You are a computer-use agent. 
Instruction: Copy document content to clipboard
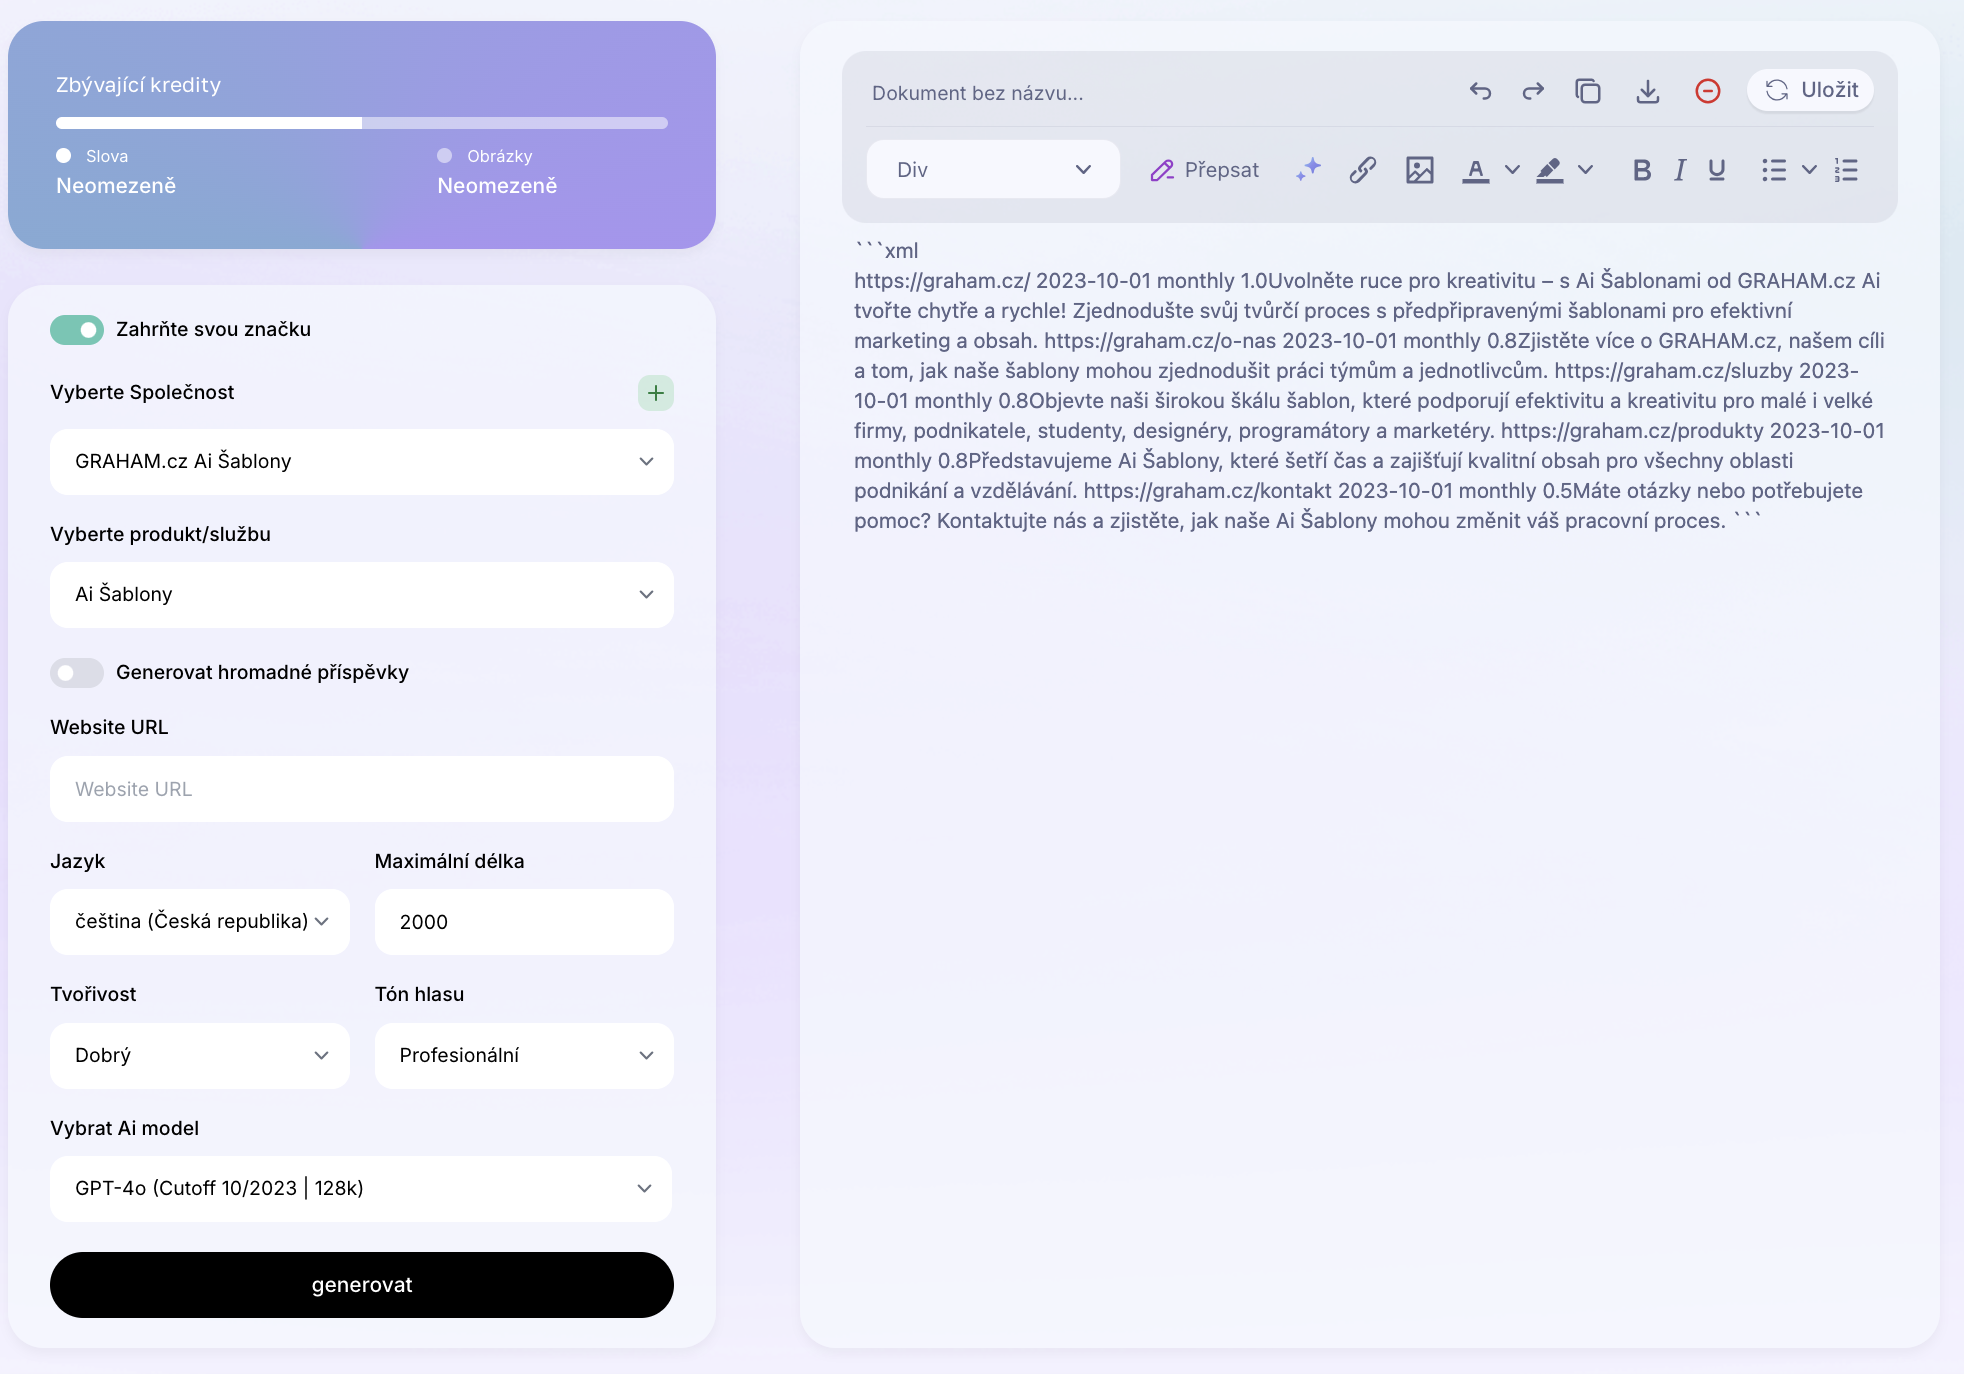[1588, 91]
